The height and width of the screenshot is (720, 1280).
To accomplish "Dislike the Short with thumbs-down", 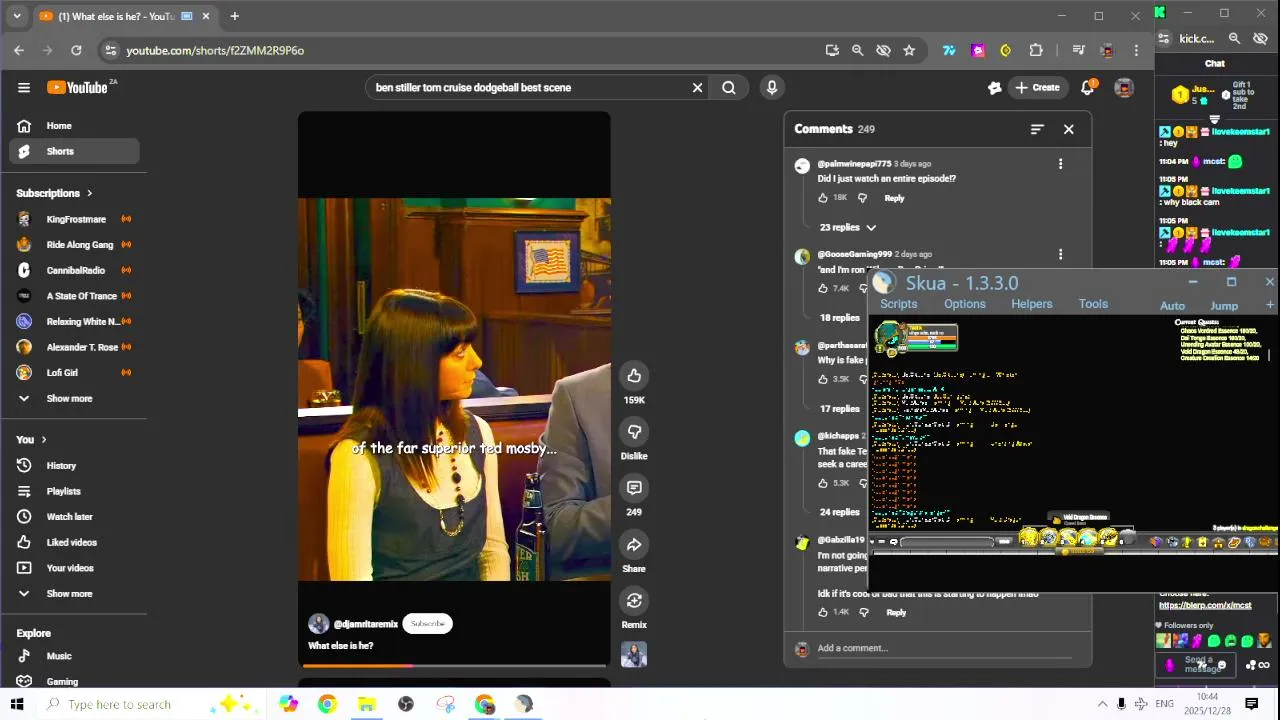I will tap(634, 432).
